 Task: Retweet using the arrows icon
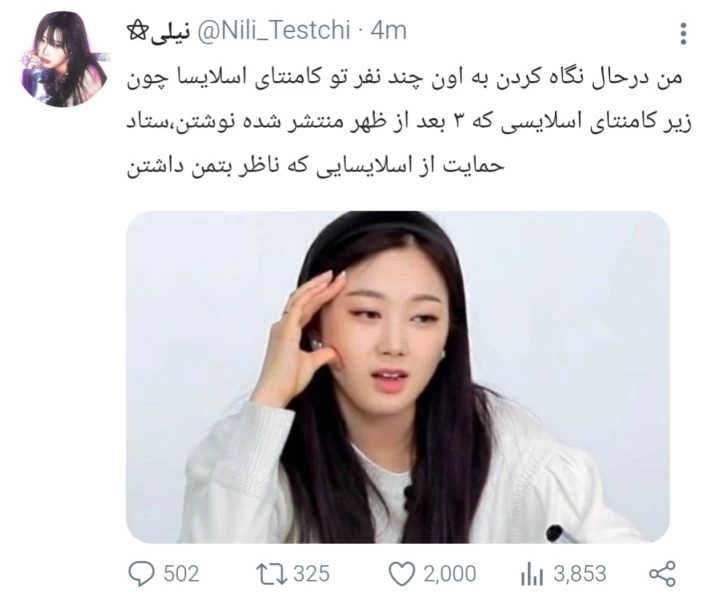pyautogui.click(x=270, y=574)
